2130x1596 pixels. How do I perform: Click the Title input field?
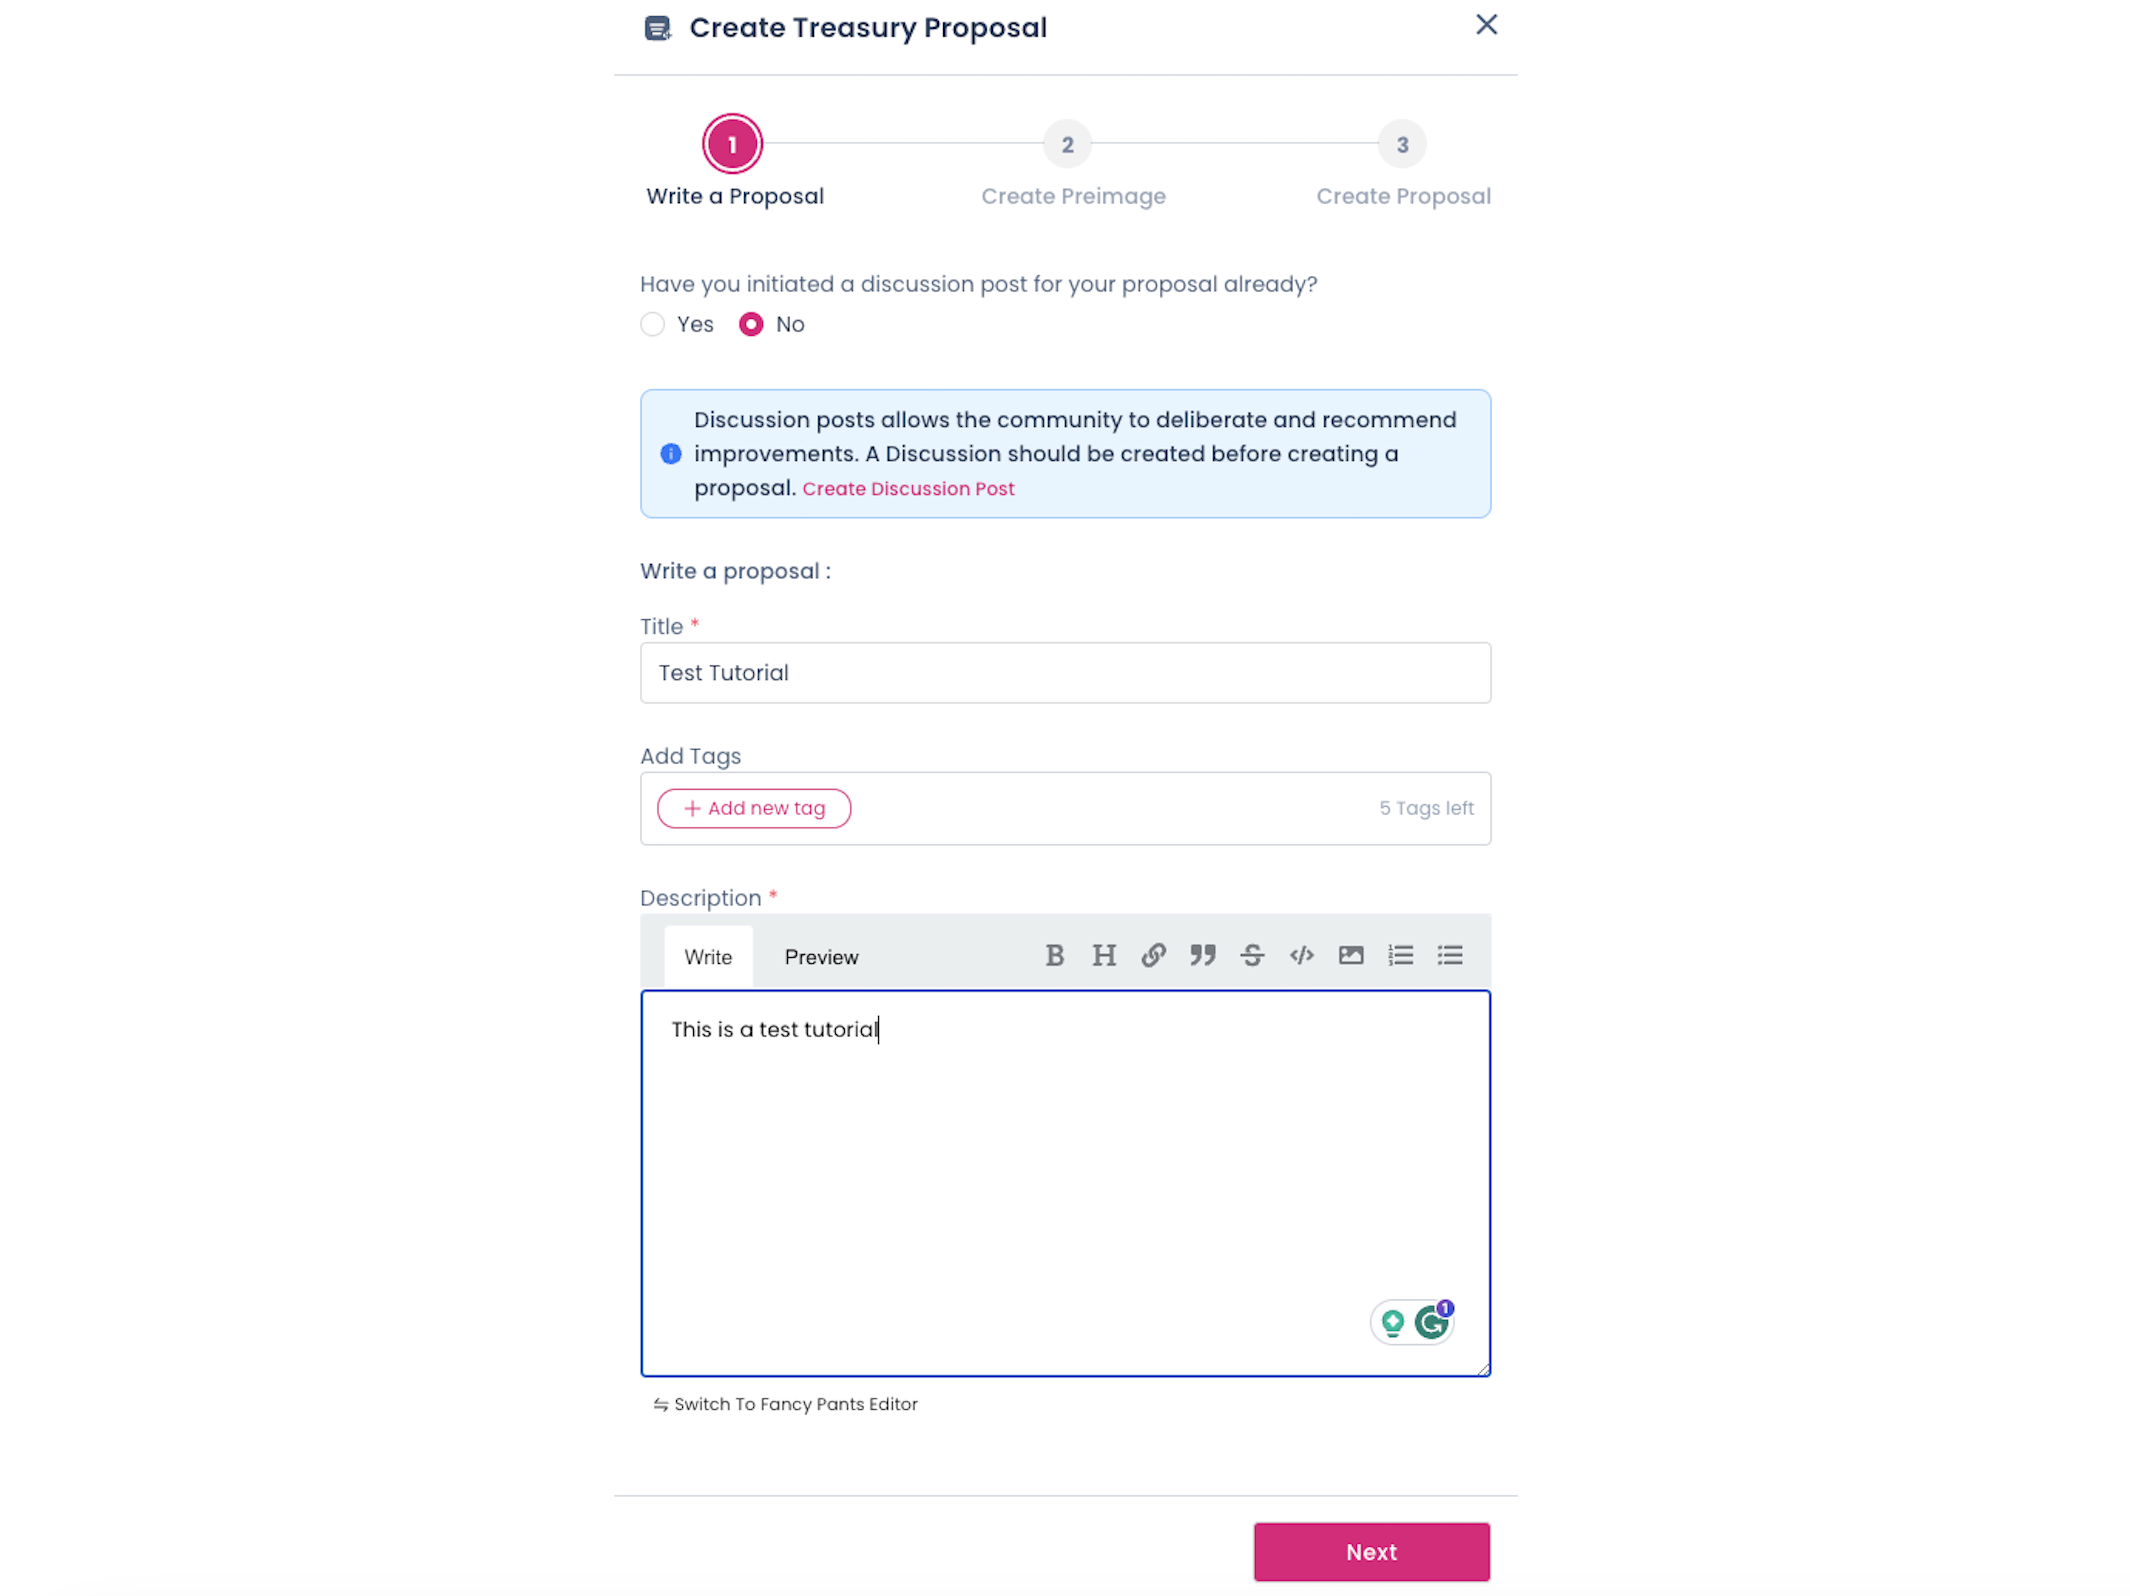pos(1066,672)
